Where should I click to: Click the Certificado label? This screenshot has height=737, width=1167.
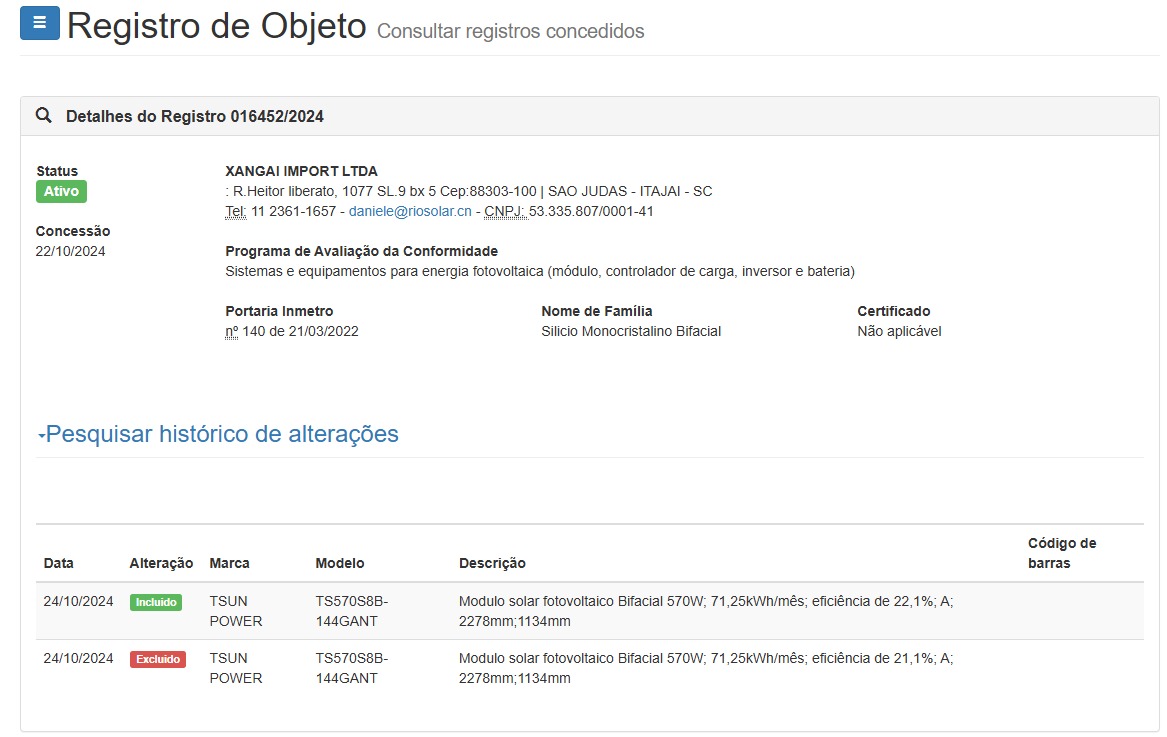pos(894,311)
